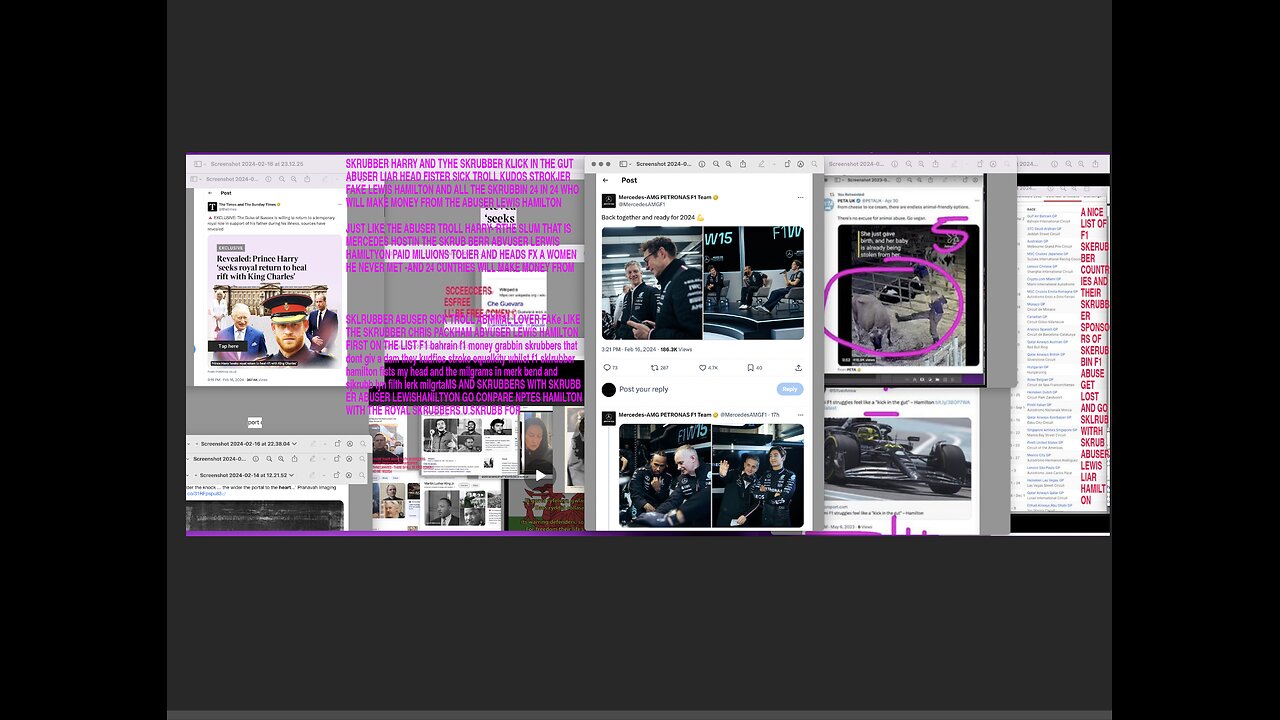Viewport: 1280px width, 720px height.
Task: Open the left photo of two smiling team members
Action: [651, 283]
